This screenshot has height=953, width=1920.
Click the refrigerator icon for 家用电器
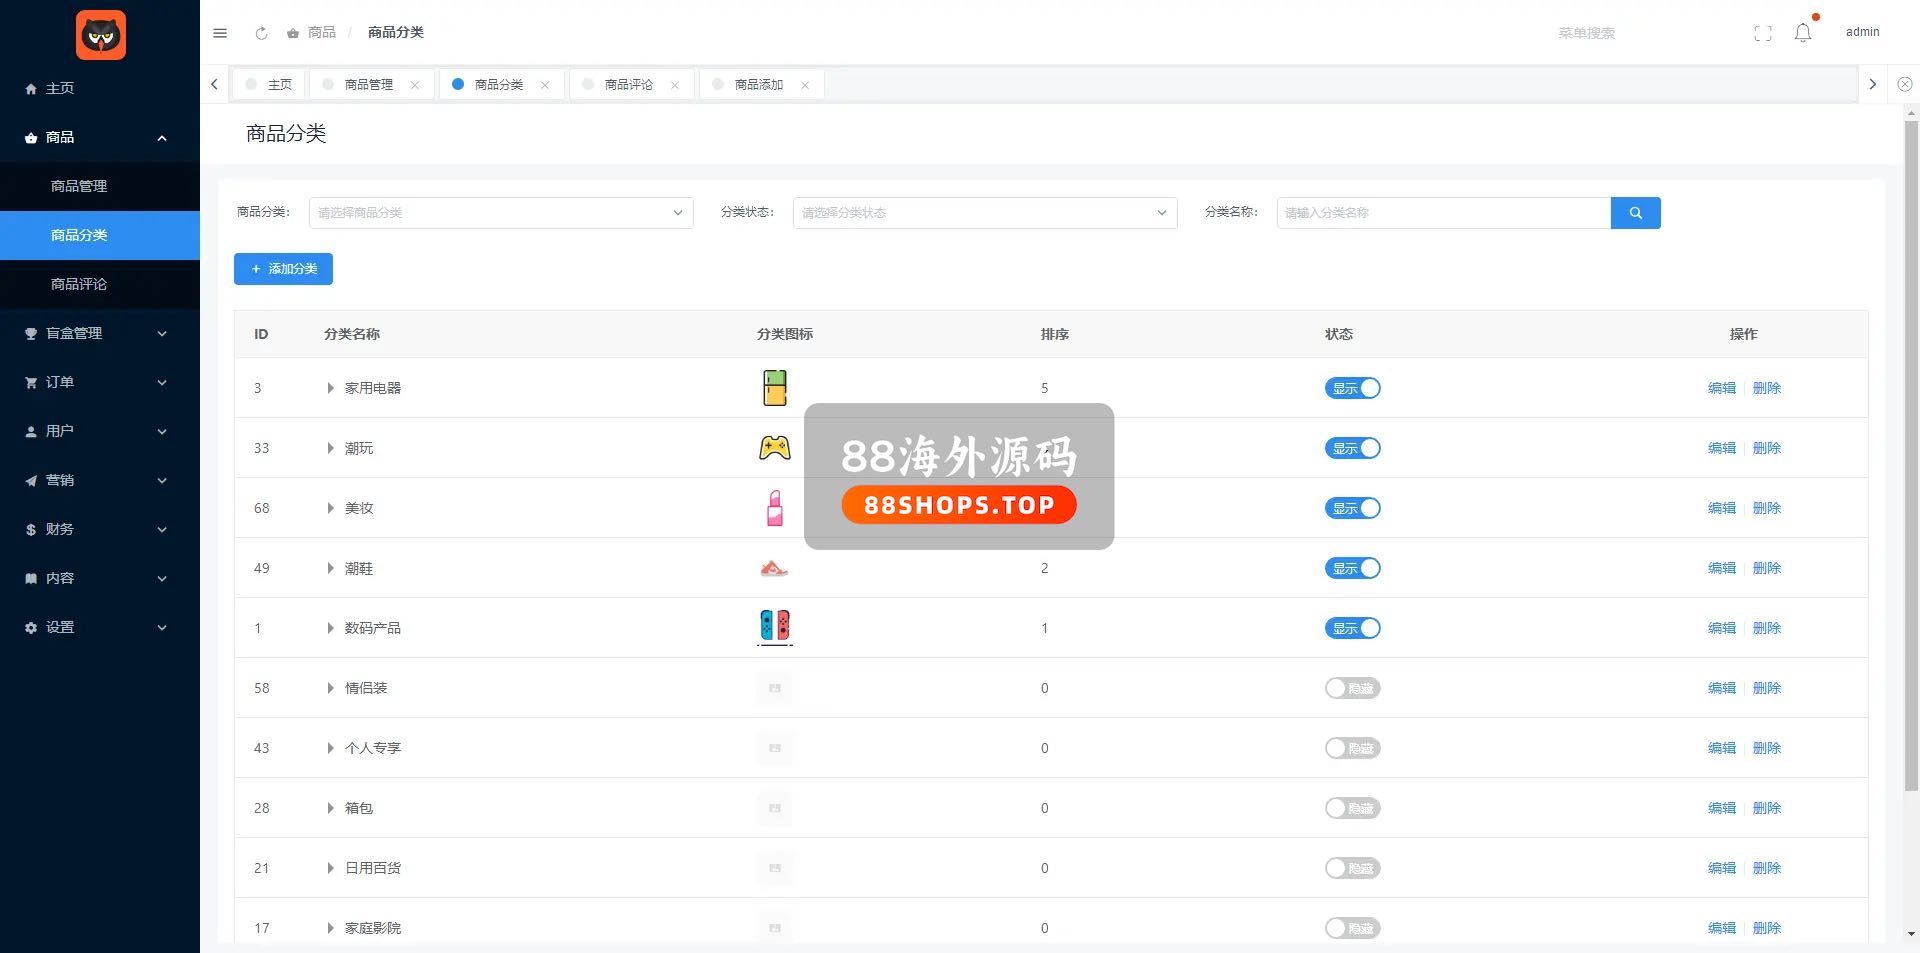click(x=774, y=388)
